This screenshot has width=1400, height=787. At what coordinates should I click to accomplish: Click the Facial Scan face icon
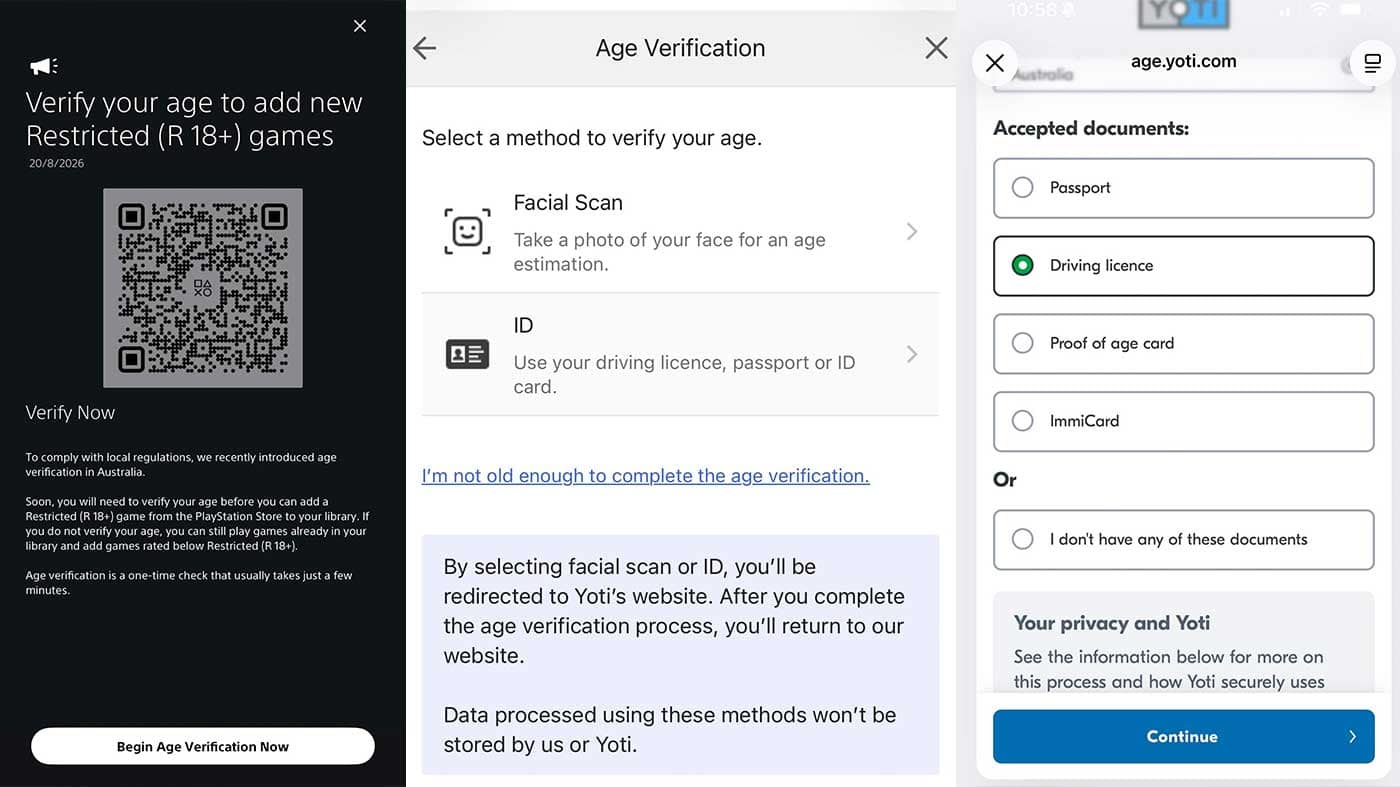coord(467,232)
